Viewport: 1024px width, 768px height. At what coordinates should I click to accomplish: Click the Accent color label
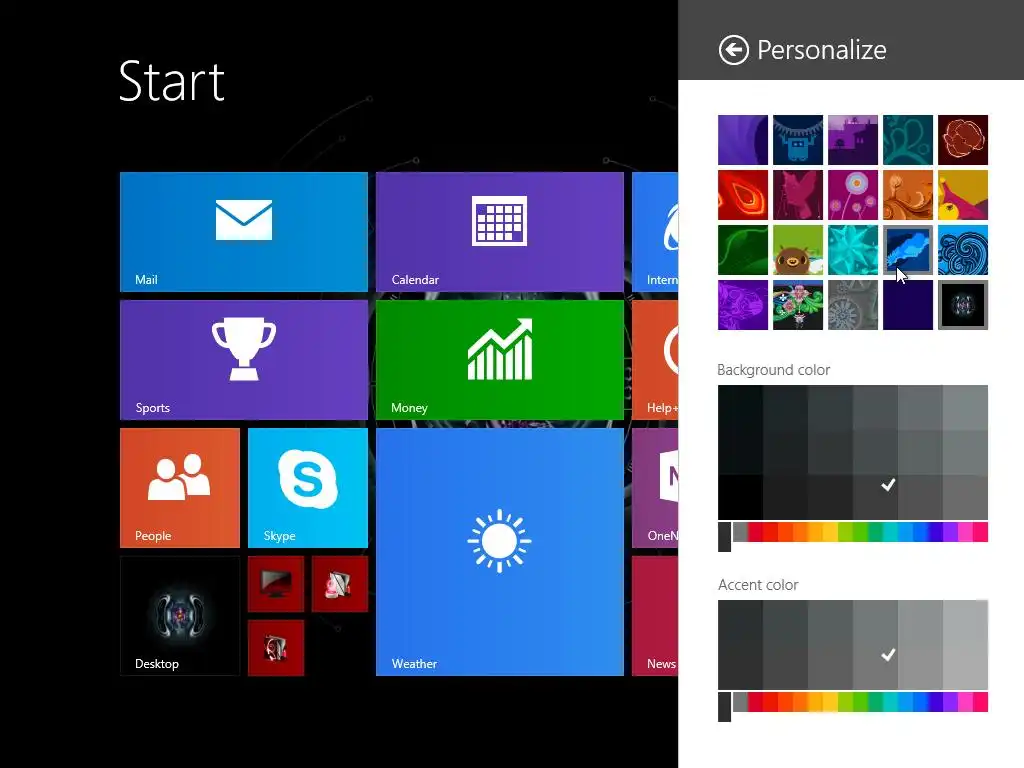758,585
